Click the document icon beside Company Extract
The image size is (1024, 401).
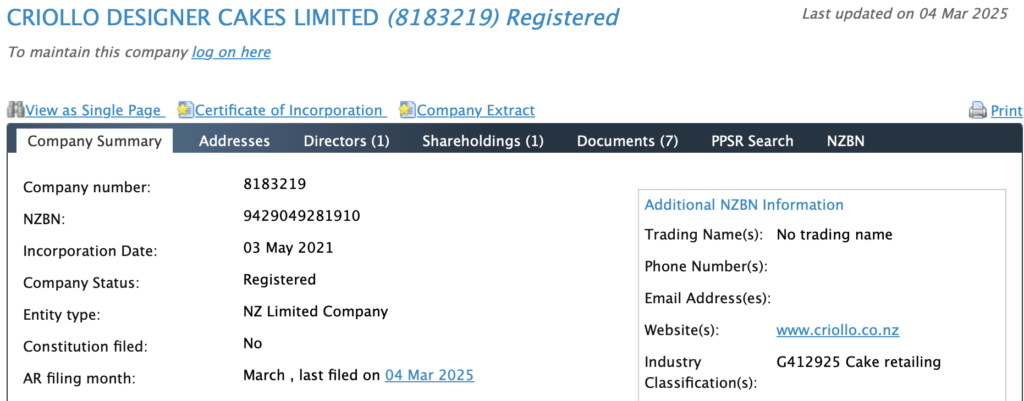click(408, 110)
